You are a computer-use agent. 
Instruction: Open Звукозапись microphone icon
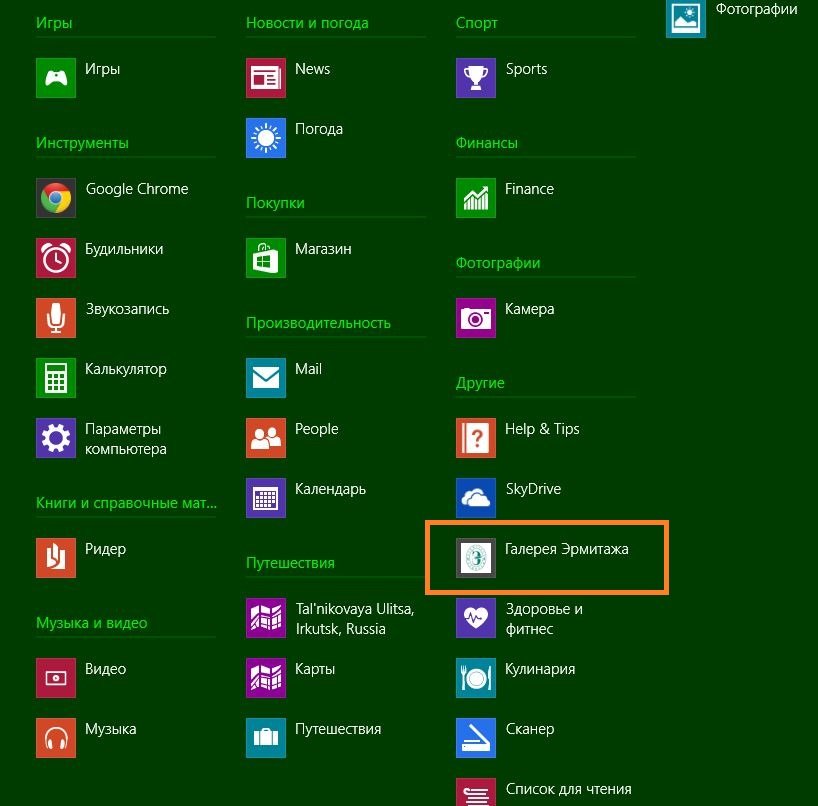pyautogui.click(x=56, y=318)
